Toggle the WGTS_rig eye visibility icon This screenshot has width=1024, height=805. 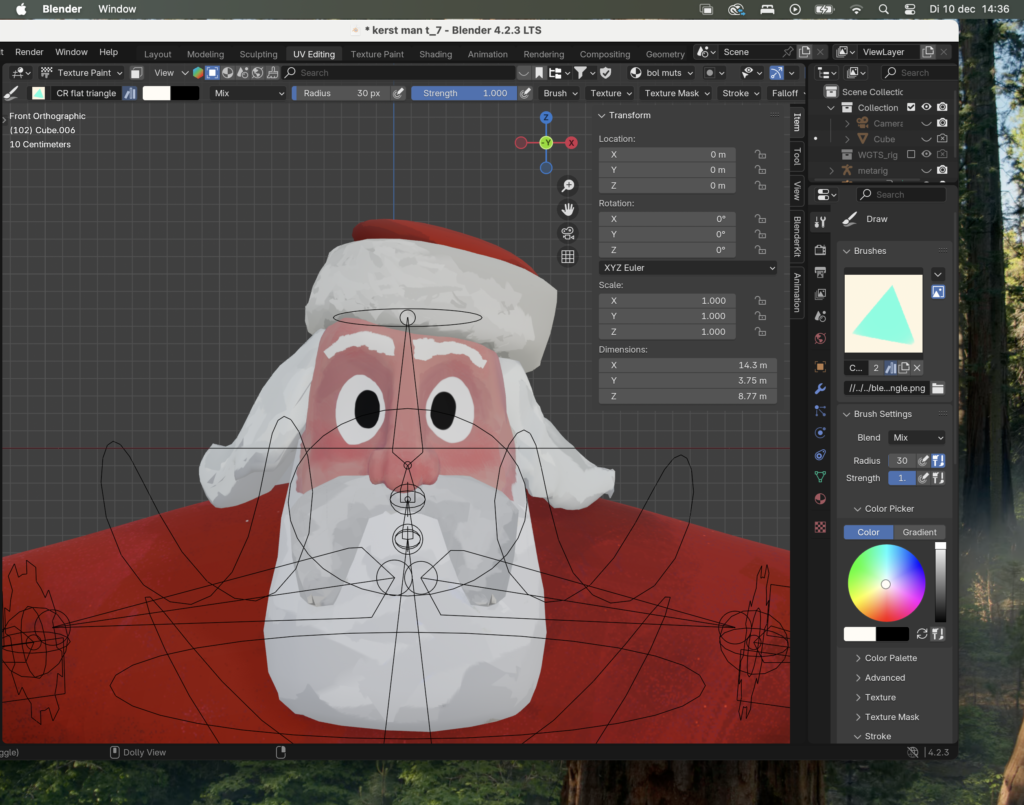[x=926, y=154]
